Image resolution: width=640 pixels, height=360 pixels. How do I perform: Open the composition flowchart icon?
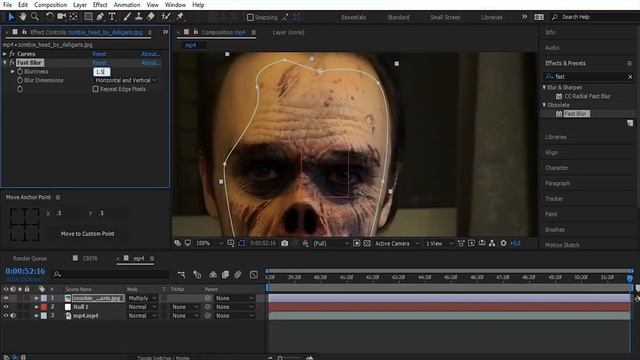click(492, 243)
